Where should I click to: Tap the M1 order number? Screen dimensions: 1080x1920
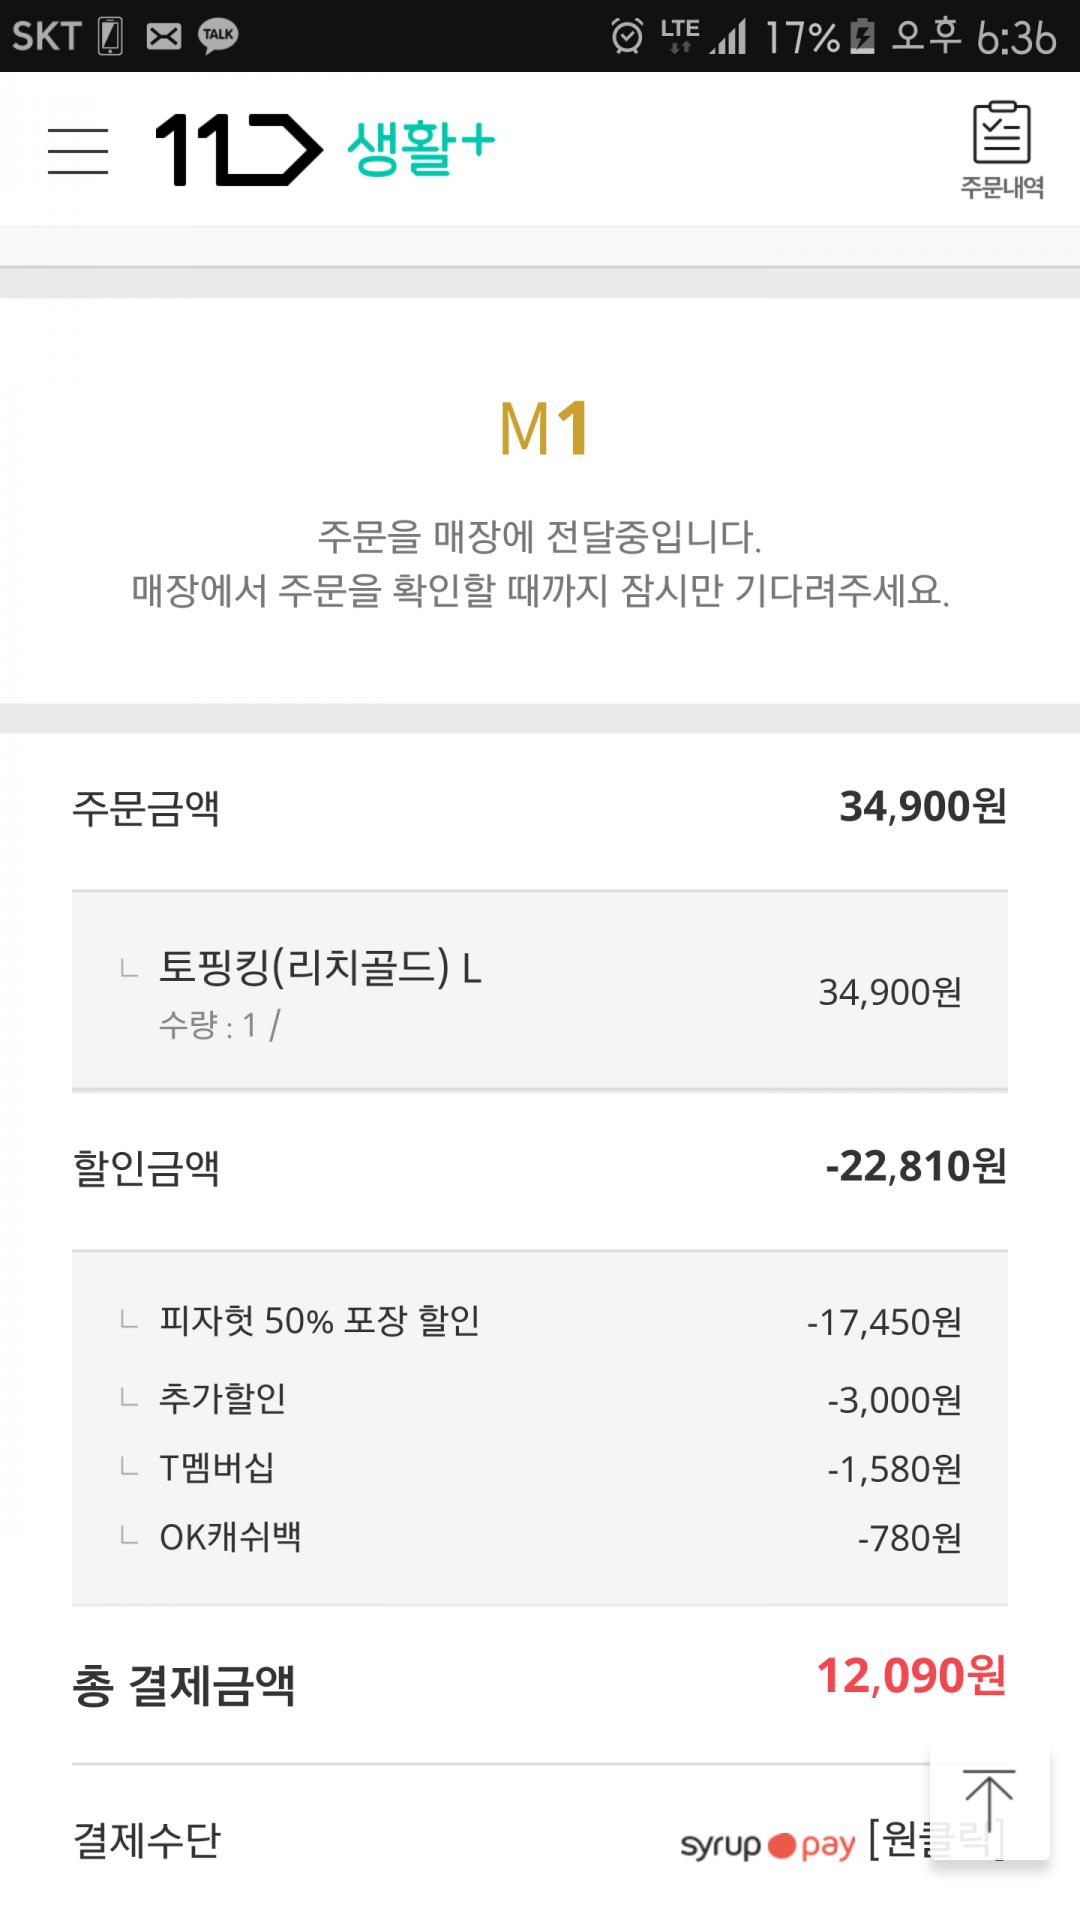[x=545, y=430]
